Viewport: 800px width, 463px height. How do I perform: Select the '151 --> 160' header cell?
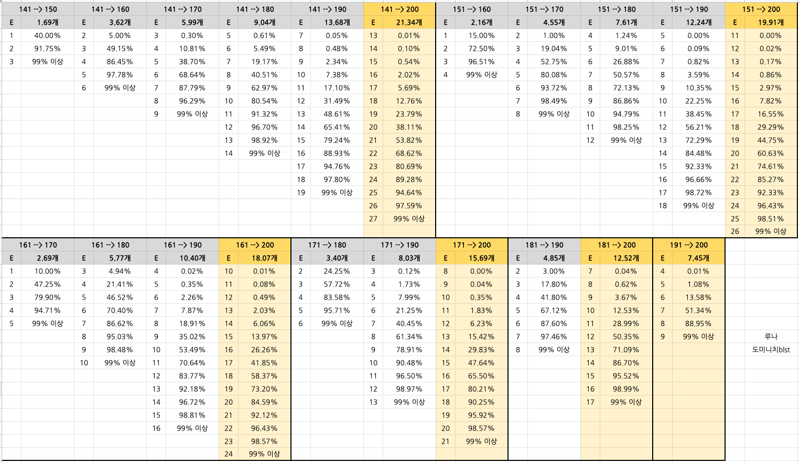tap(472, 9)
